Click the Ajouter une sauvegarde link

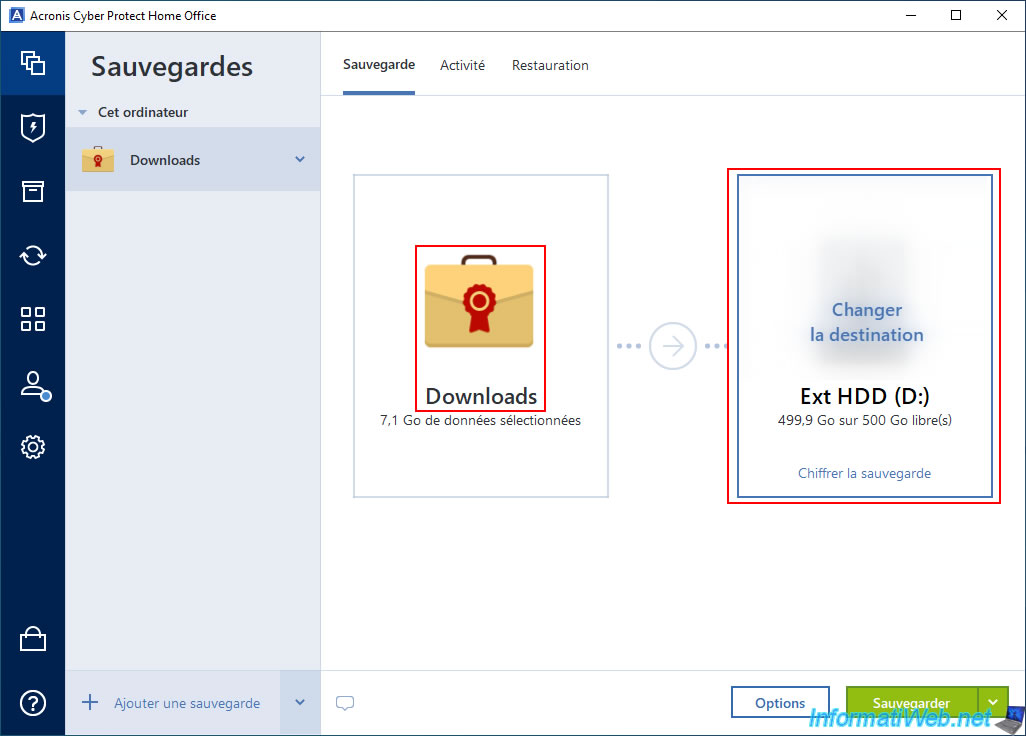click(187, 703)
